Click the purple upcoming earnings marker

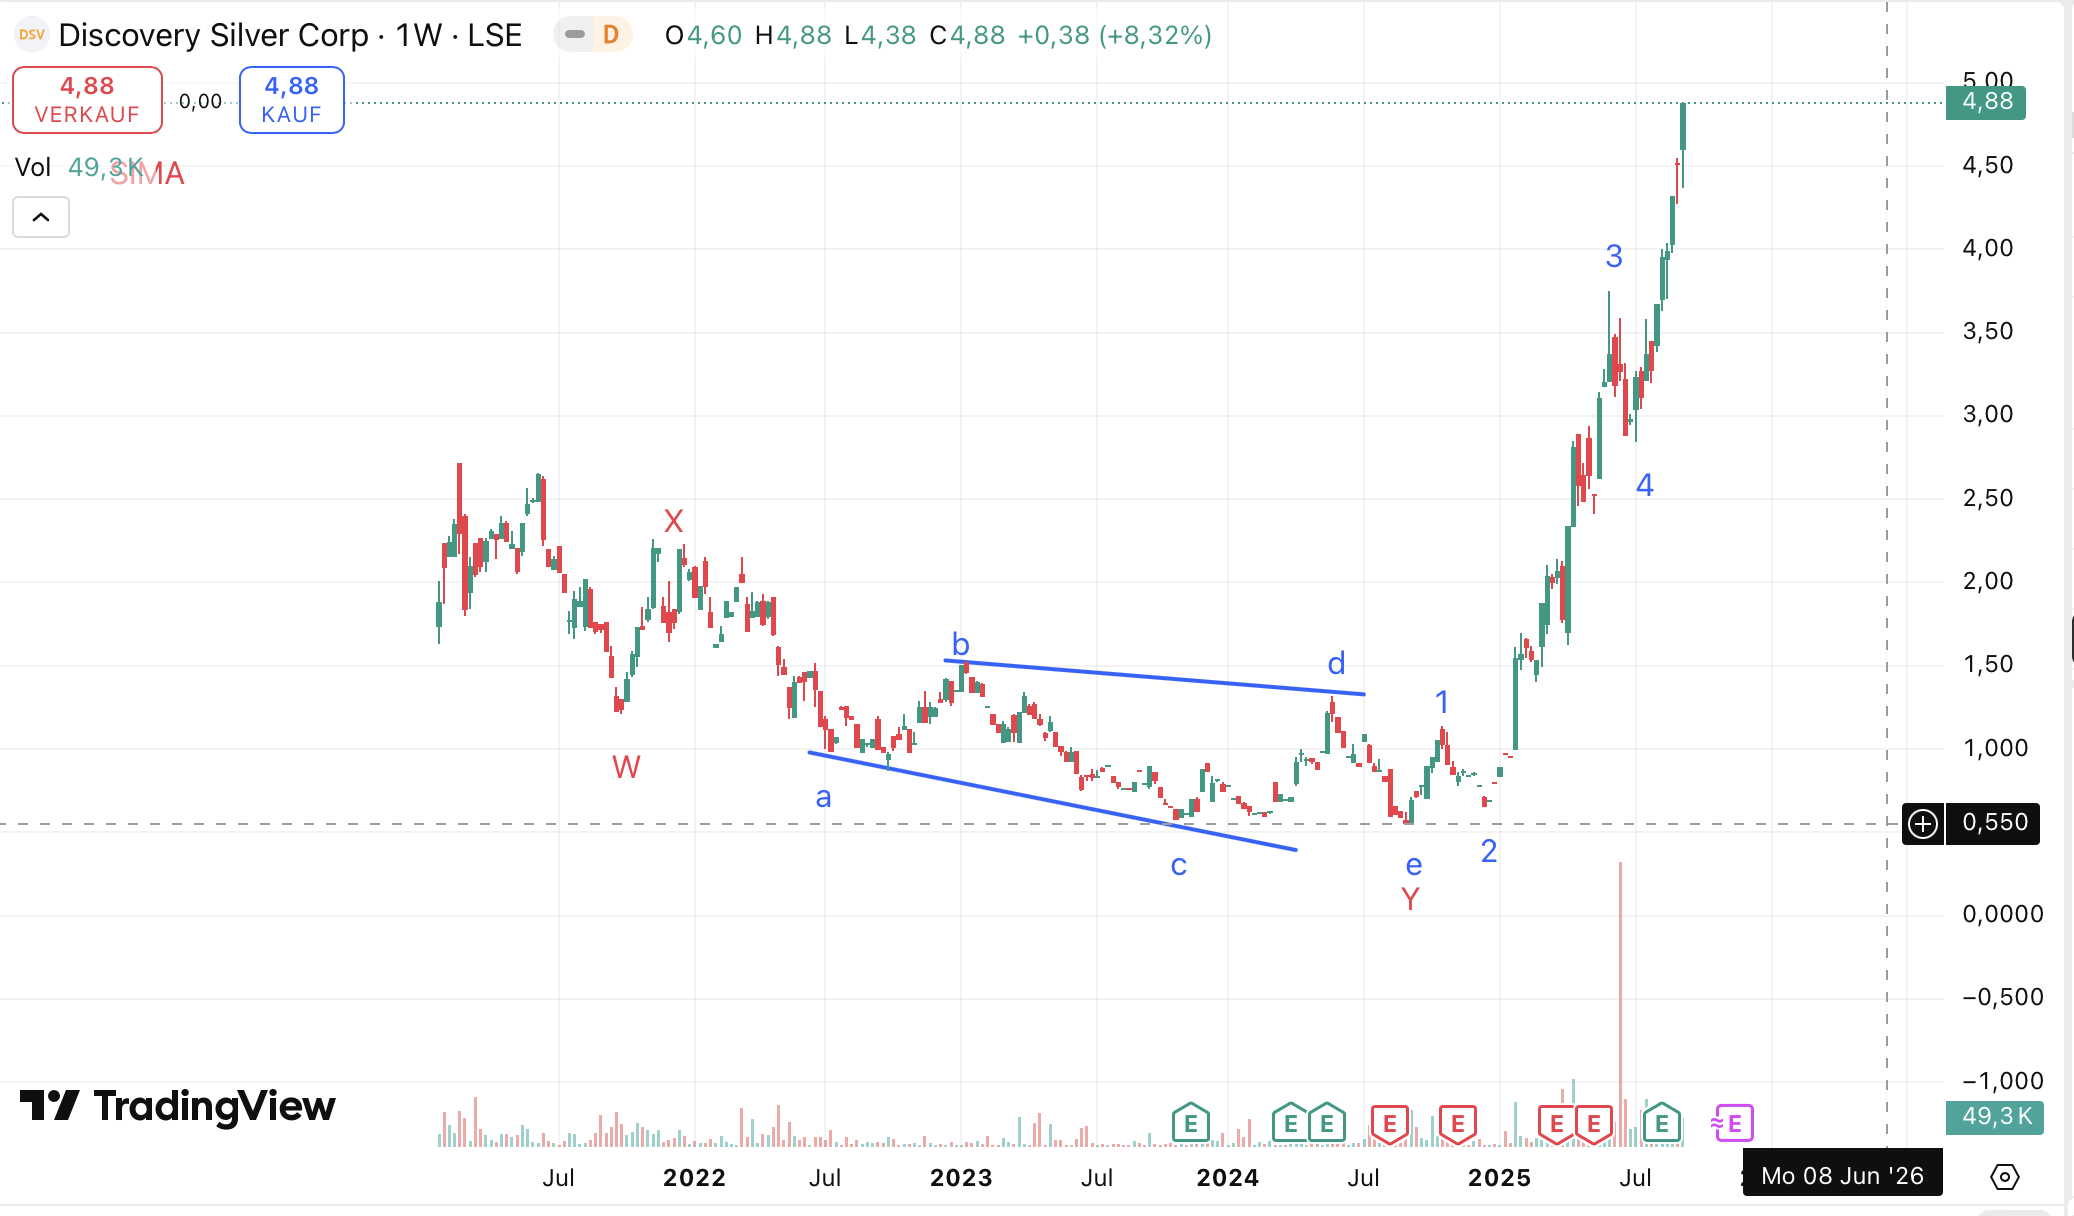(x=1734, y=1123)
